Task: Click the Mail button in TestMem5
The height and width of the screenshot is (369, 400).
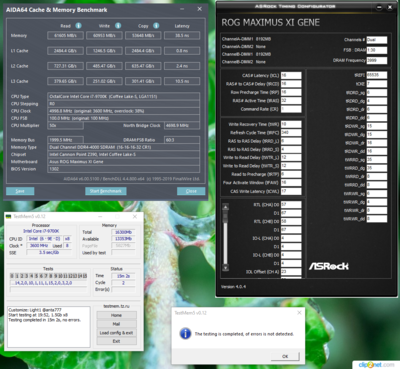Action: coord(116,324)
